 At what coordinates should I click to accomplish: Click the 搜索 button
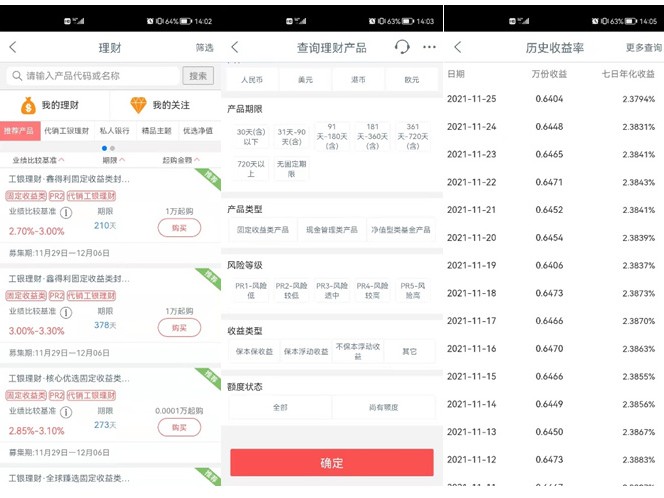tap(198, 76)
